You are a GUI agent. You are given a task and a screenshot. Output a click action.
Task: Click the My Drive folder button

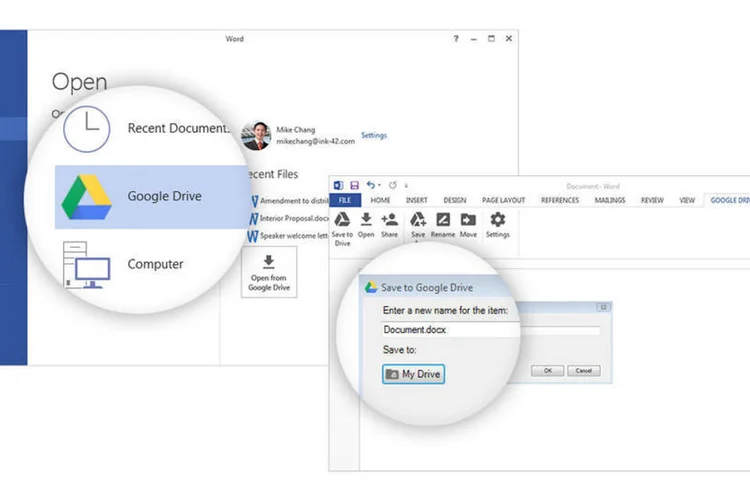pos(414,374)
